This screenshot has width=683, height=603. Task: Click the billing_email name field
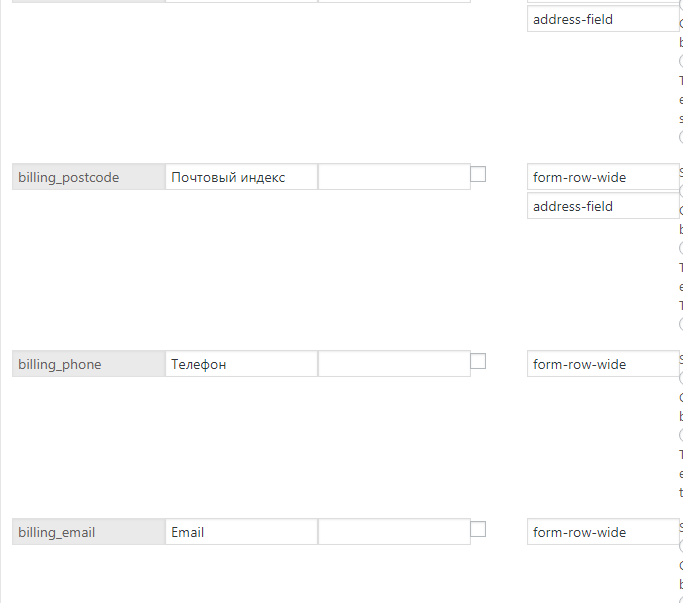pyautogui.click(x=89, y=532)
